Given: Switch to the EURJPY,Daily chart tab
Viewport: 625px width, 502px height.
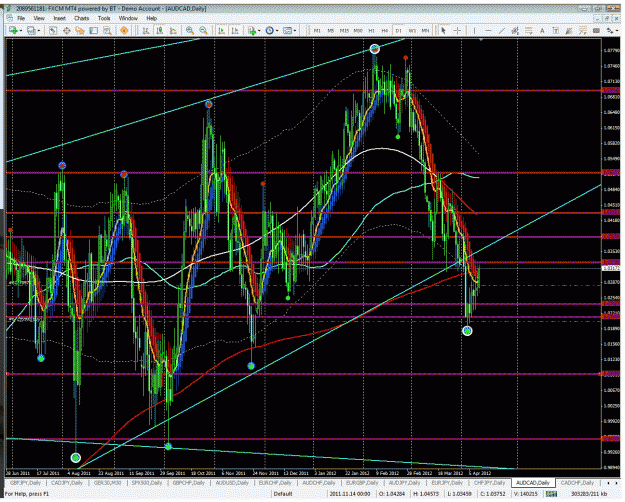Looking at the screenshot, I should point(448,483).
